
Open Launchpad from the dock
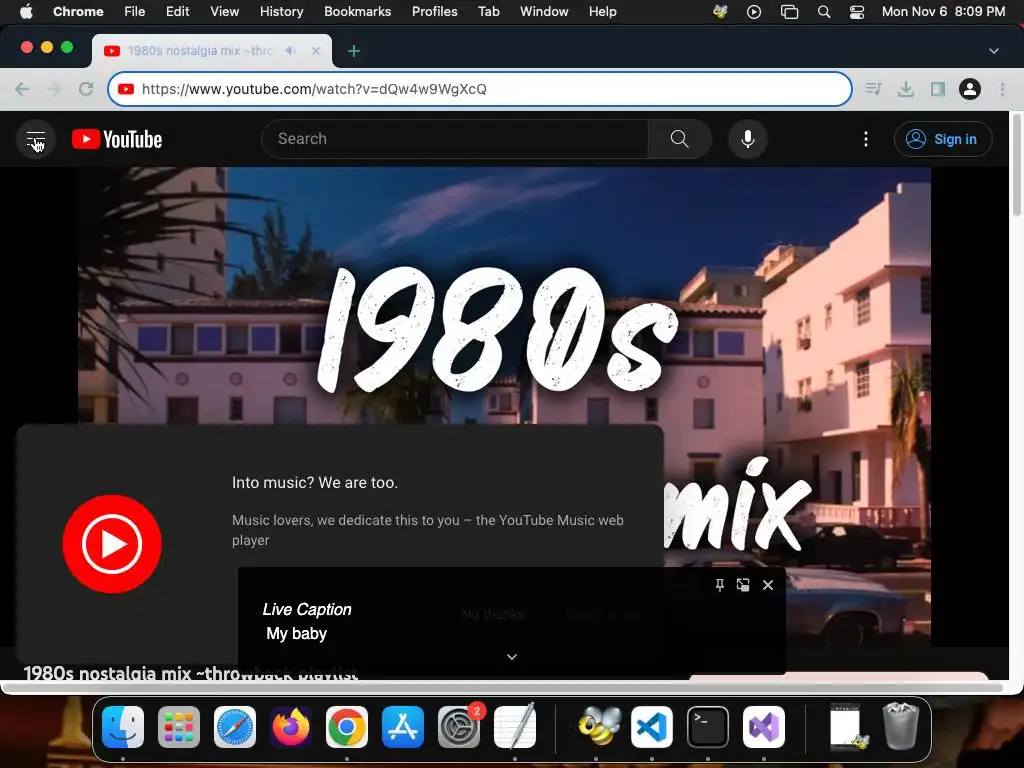click(179, 727)
